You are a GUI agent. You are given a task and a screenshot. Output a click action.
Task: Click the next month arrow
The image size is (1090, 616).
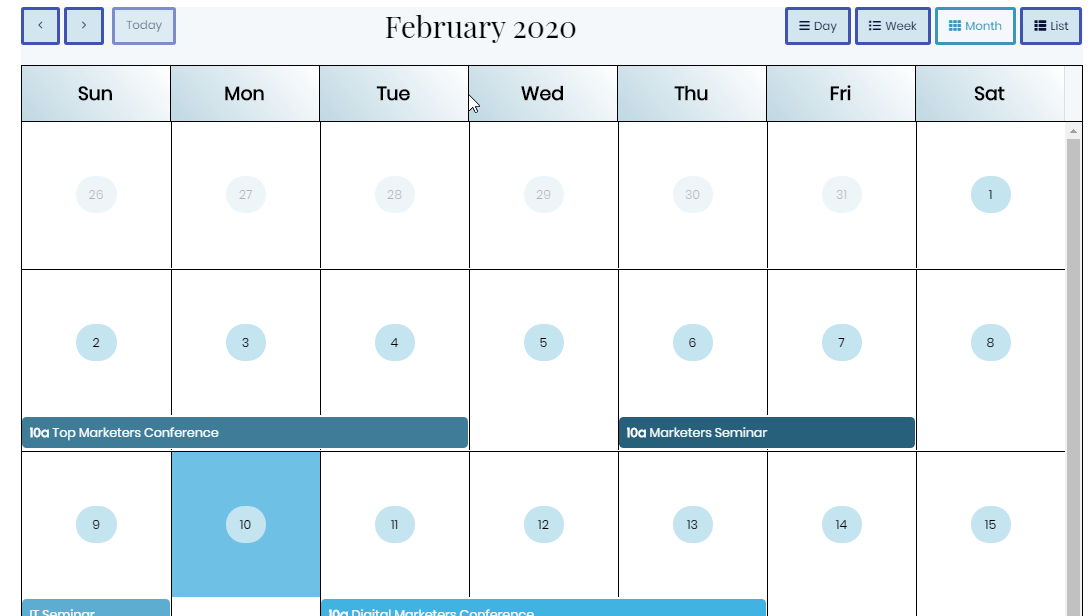(x=84, y=26)
